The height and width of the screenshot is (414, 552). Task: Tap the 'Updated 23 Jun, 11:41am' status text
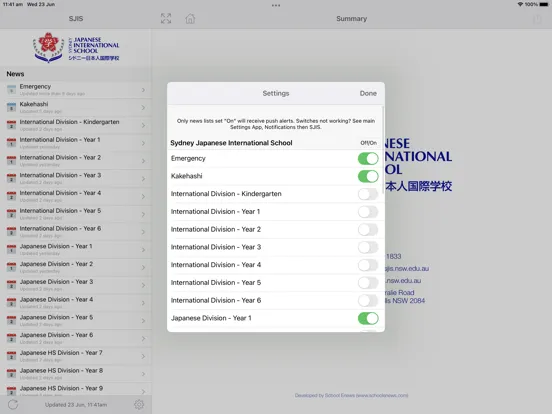[76, 405]
